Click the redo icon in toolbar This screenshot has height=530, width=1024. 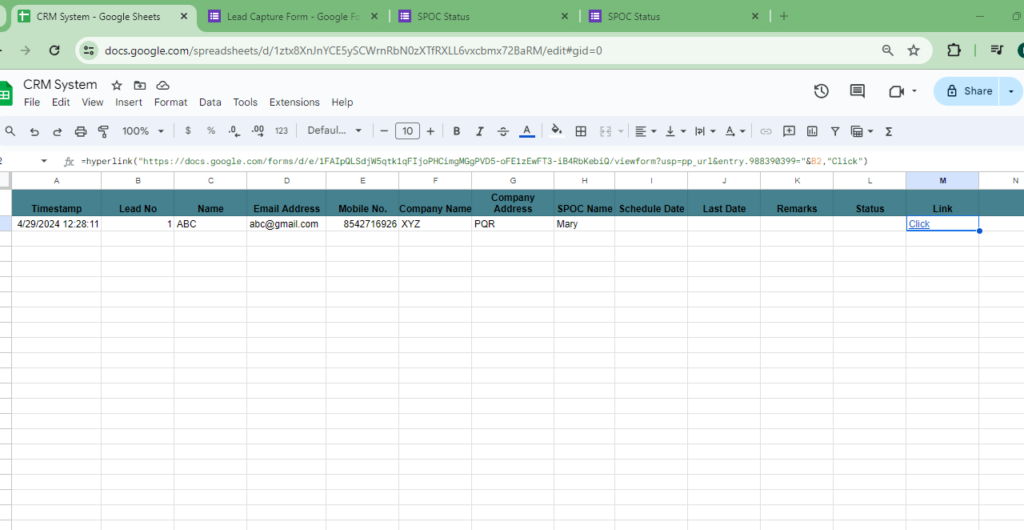pos(57,131)
